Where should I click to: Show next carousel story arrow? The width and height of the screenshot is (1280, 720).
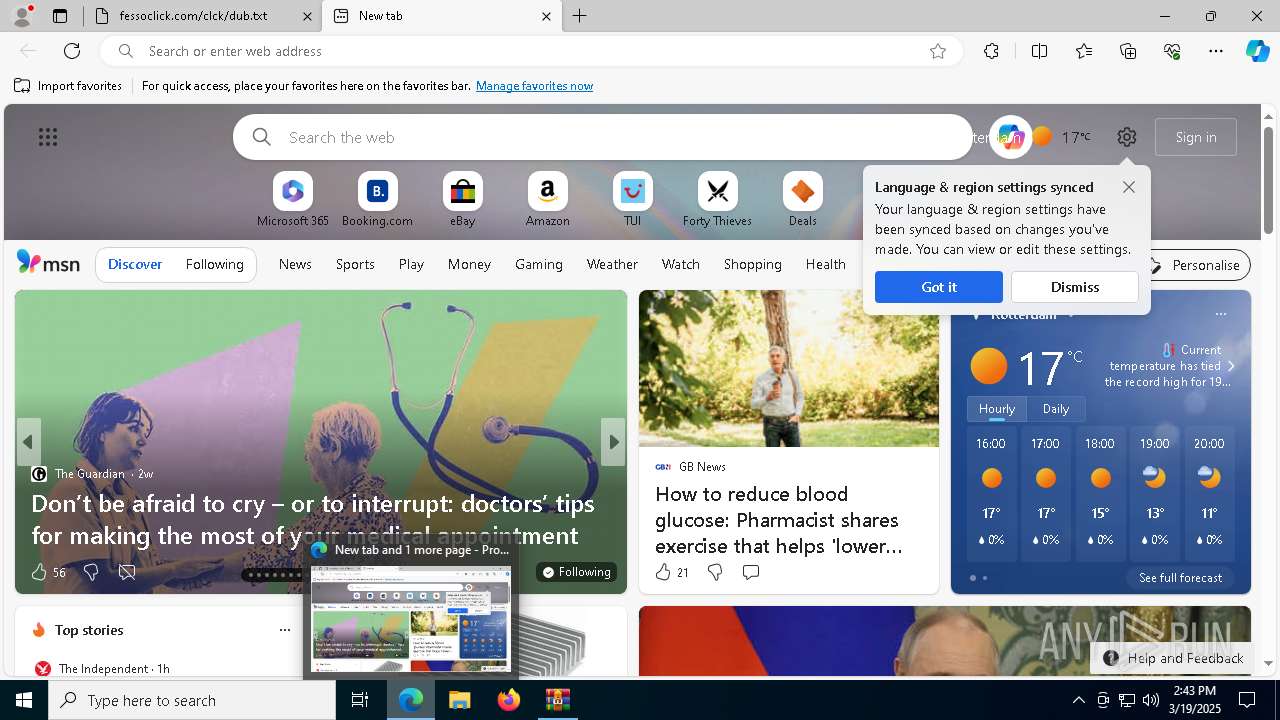click(613, 442)
